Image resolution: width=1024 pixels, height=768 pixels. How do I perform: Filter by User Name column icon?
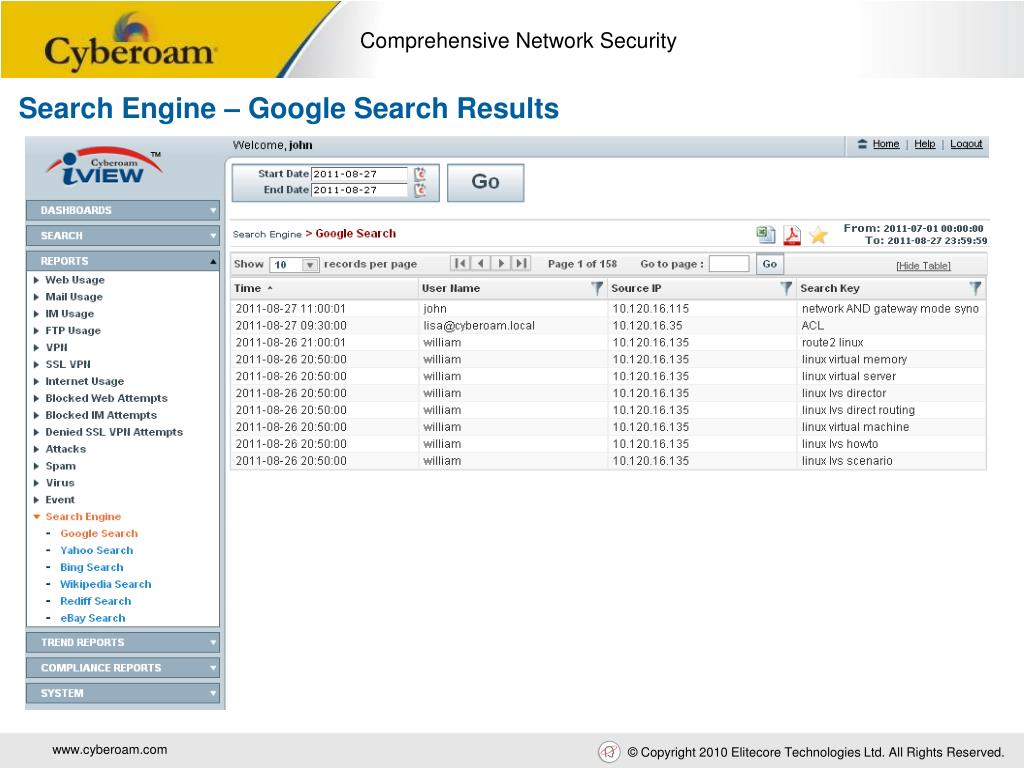tap(596, 288)
